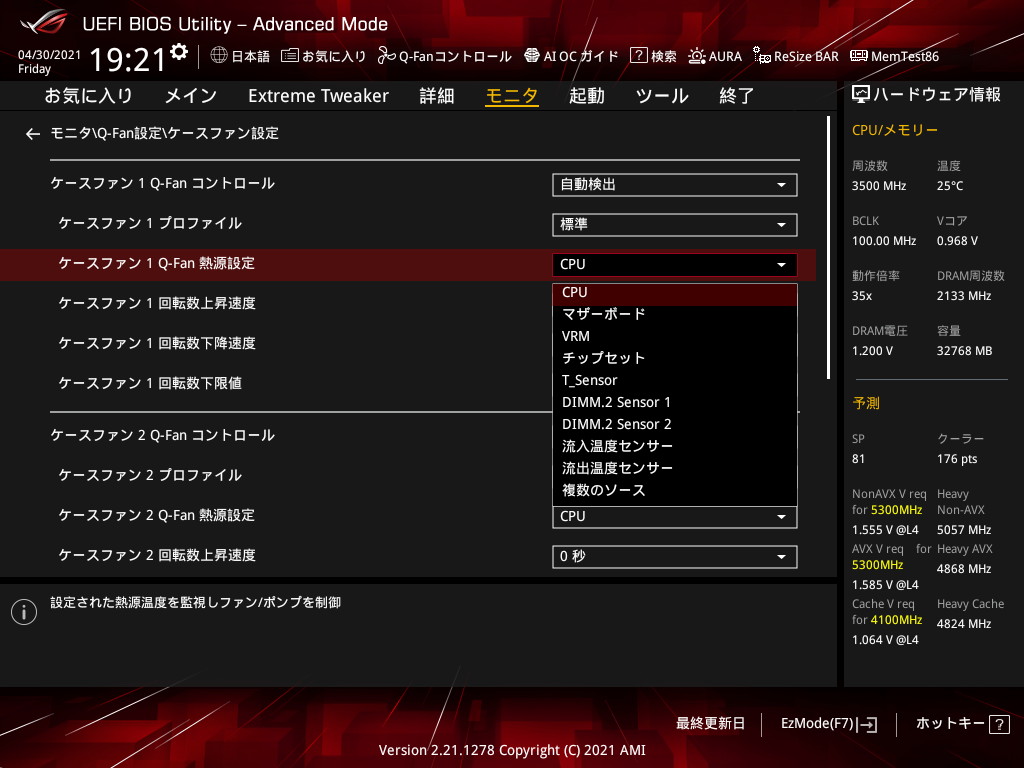Click the 19:21 clock display
This screenshot has height=768, width=1024.
128,59
